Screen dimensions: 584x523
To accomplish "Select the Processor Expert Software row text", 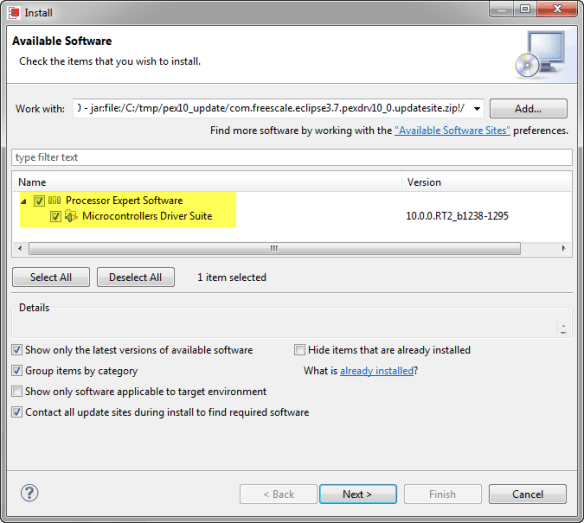I will [124, 200].
